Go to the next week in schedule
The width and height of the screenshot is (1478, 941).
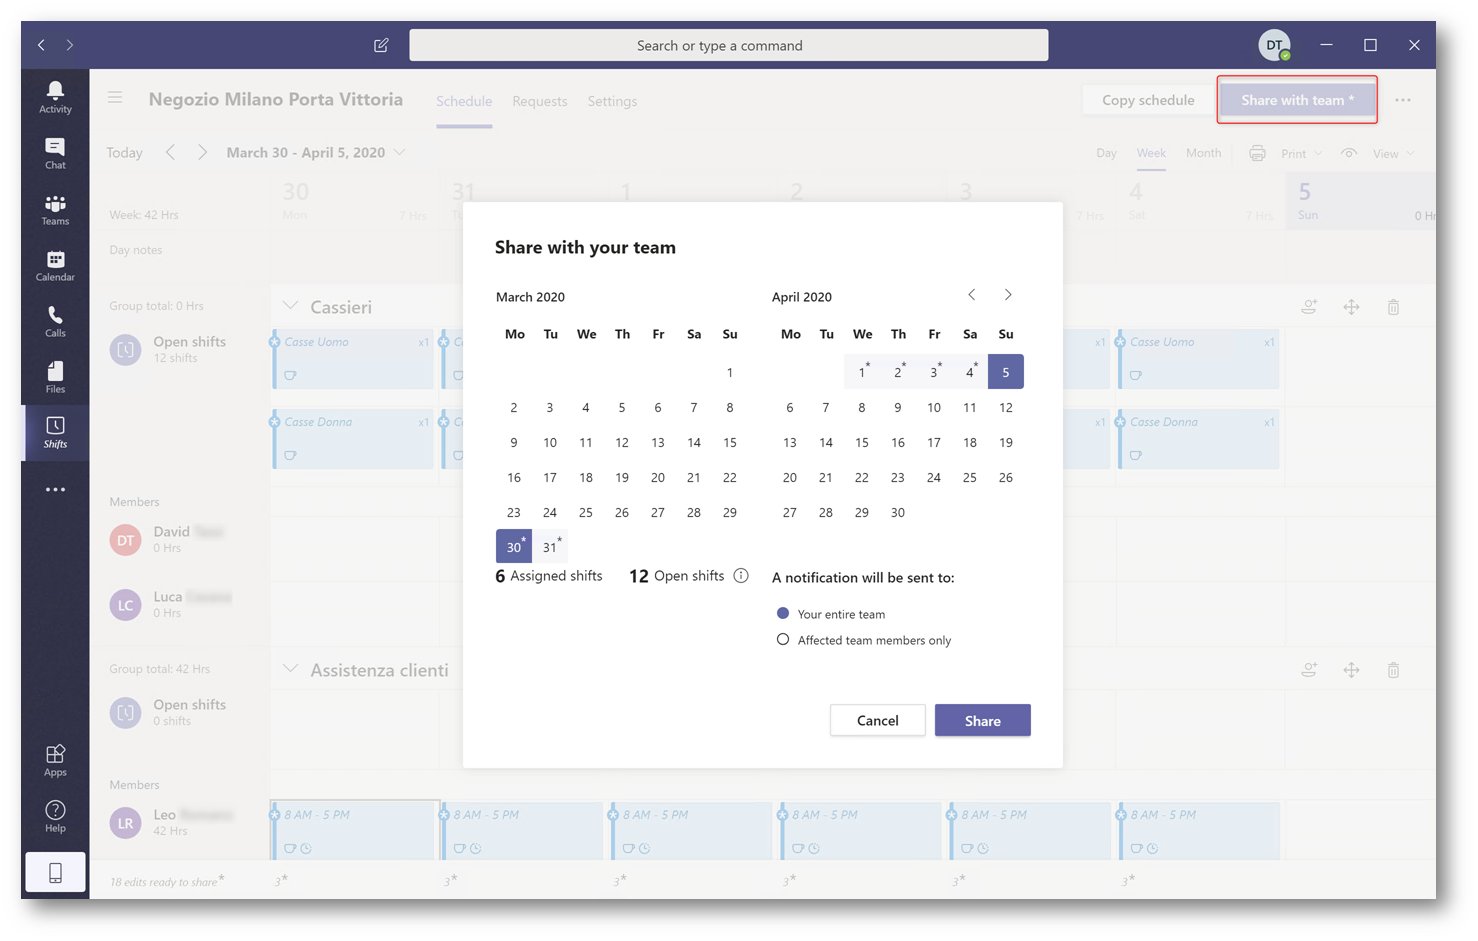[x=202, y=152]
